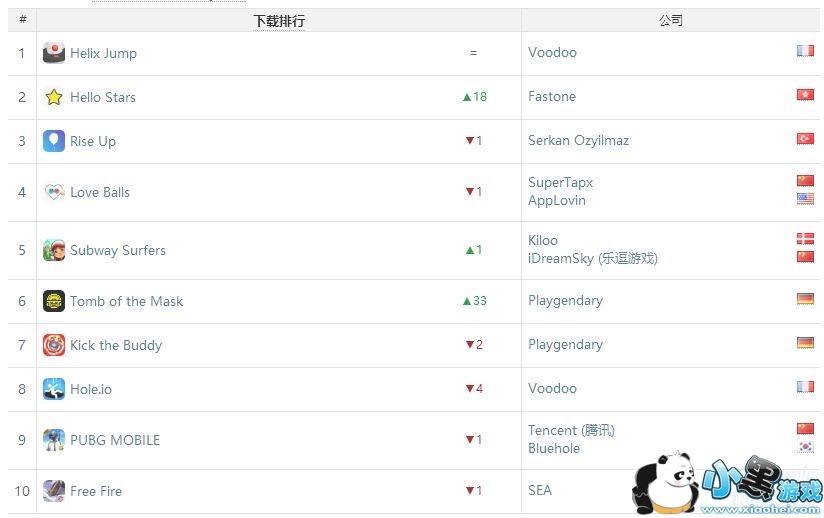The width and height of the screenshot is (824, 518).
Task: Click the Hole.io app icon
Action: (54, 389)
